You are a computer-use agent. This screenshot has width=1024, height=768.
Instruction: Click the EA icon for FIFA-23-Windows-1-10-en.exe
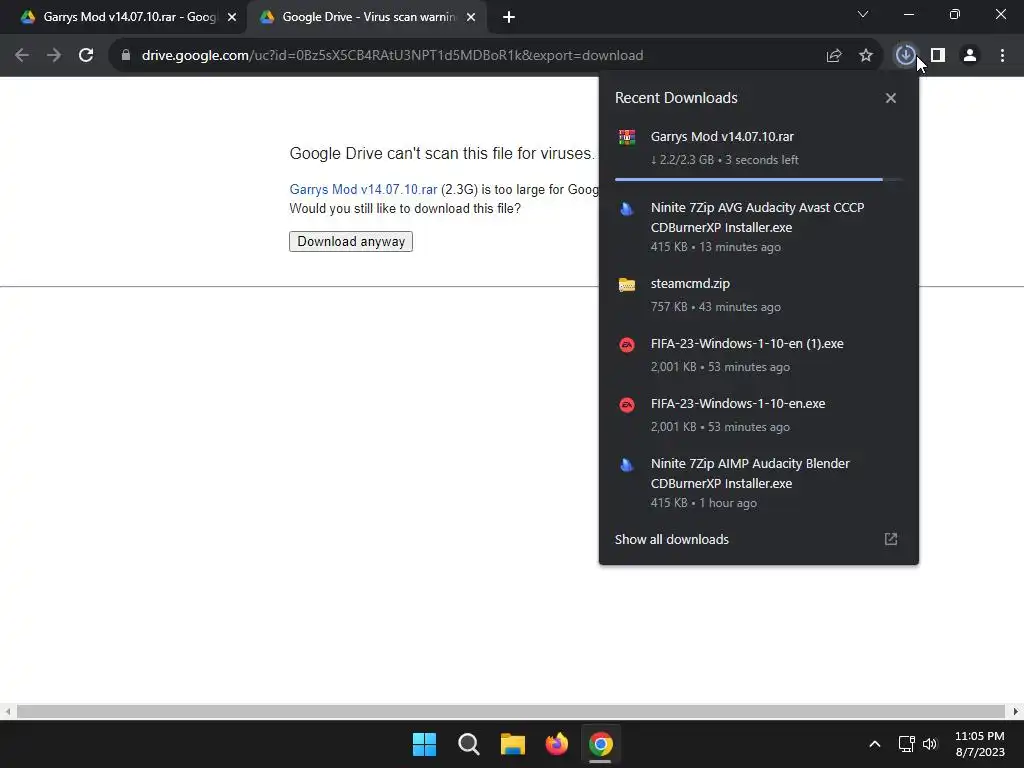[x=627, y=405]
